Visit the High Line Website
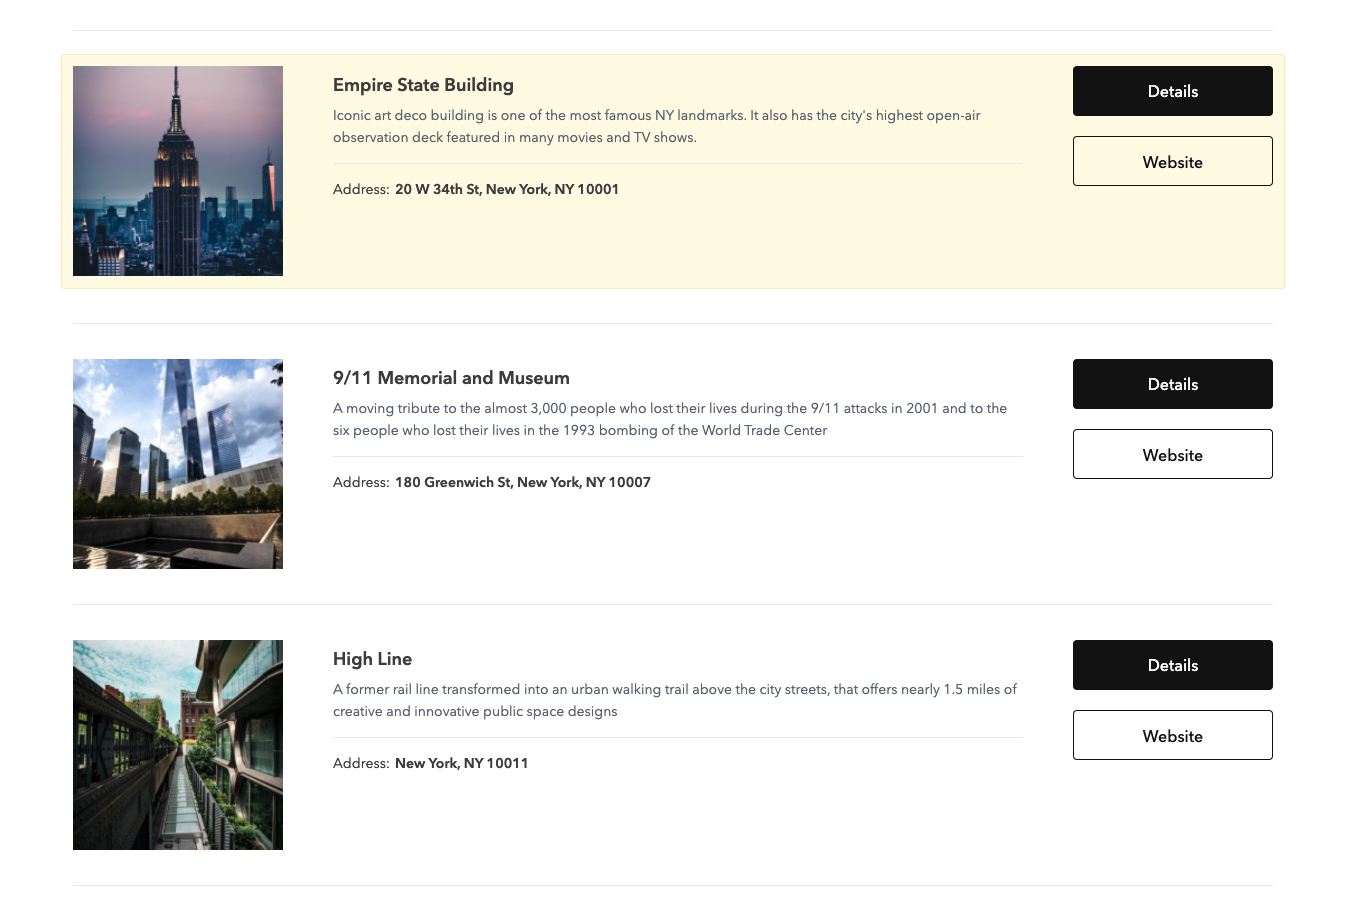 (x=1172, y=735)
